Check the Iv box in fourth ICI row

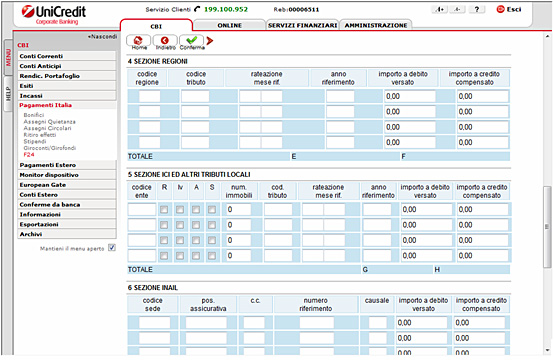tap(180, 256)
